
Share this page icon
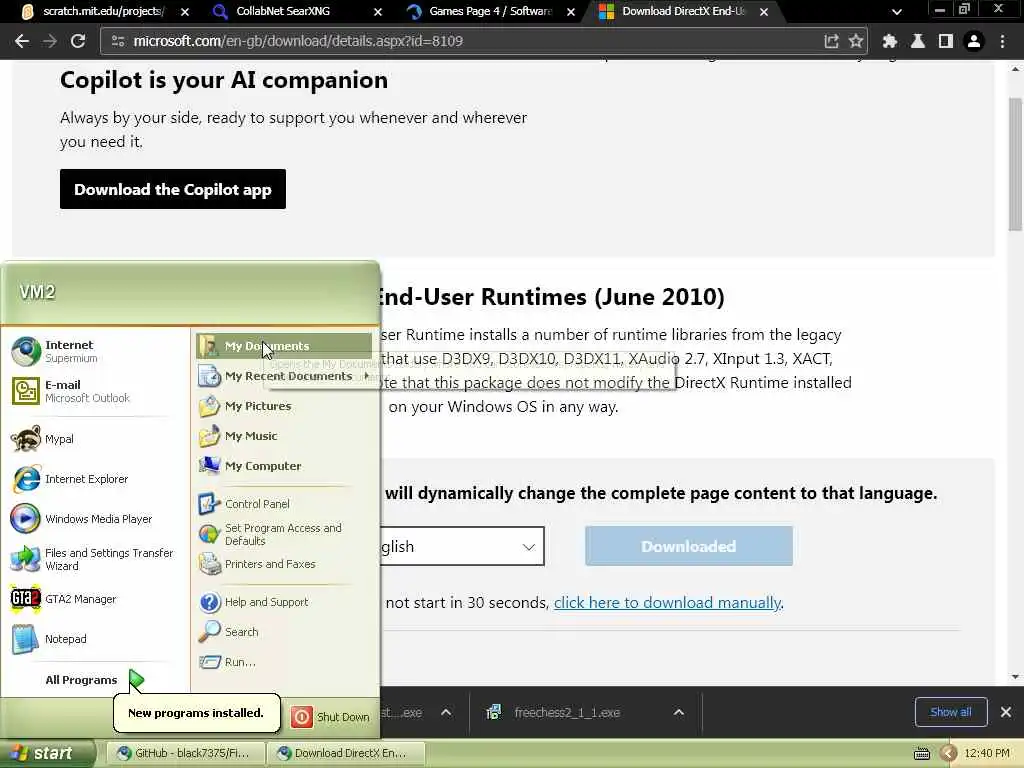(831, 41)
